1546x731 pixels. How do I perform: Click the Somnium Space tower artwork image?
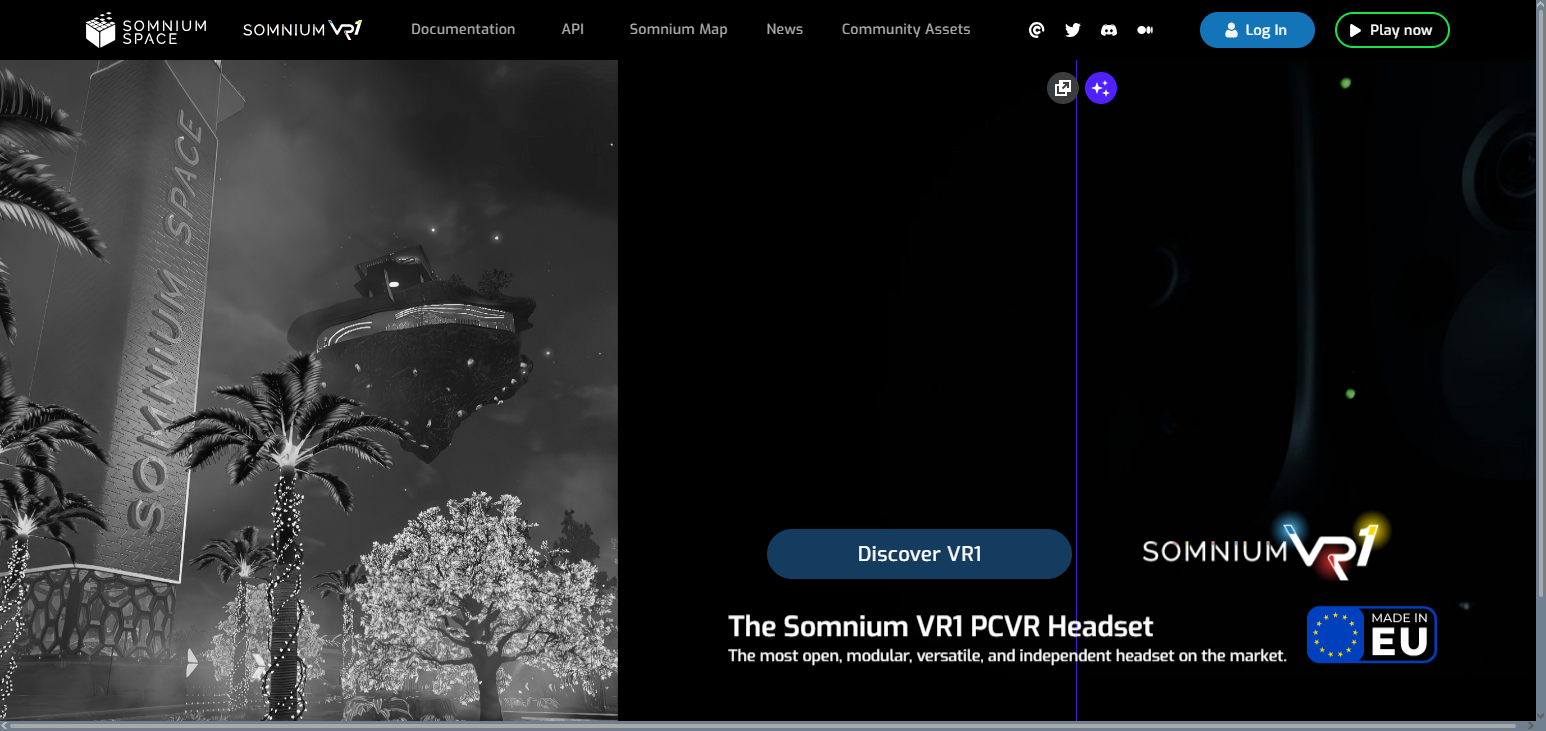309,390
